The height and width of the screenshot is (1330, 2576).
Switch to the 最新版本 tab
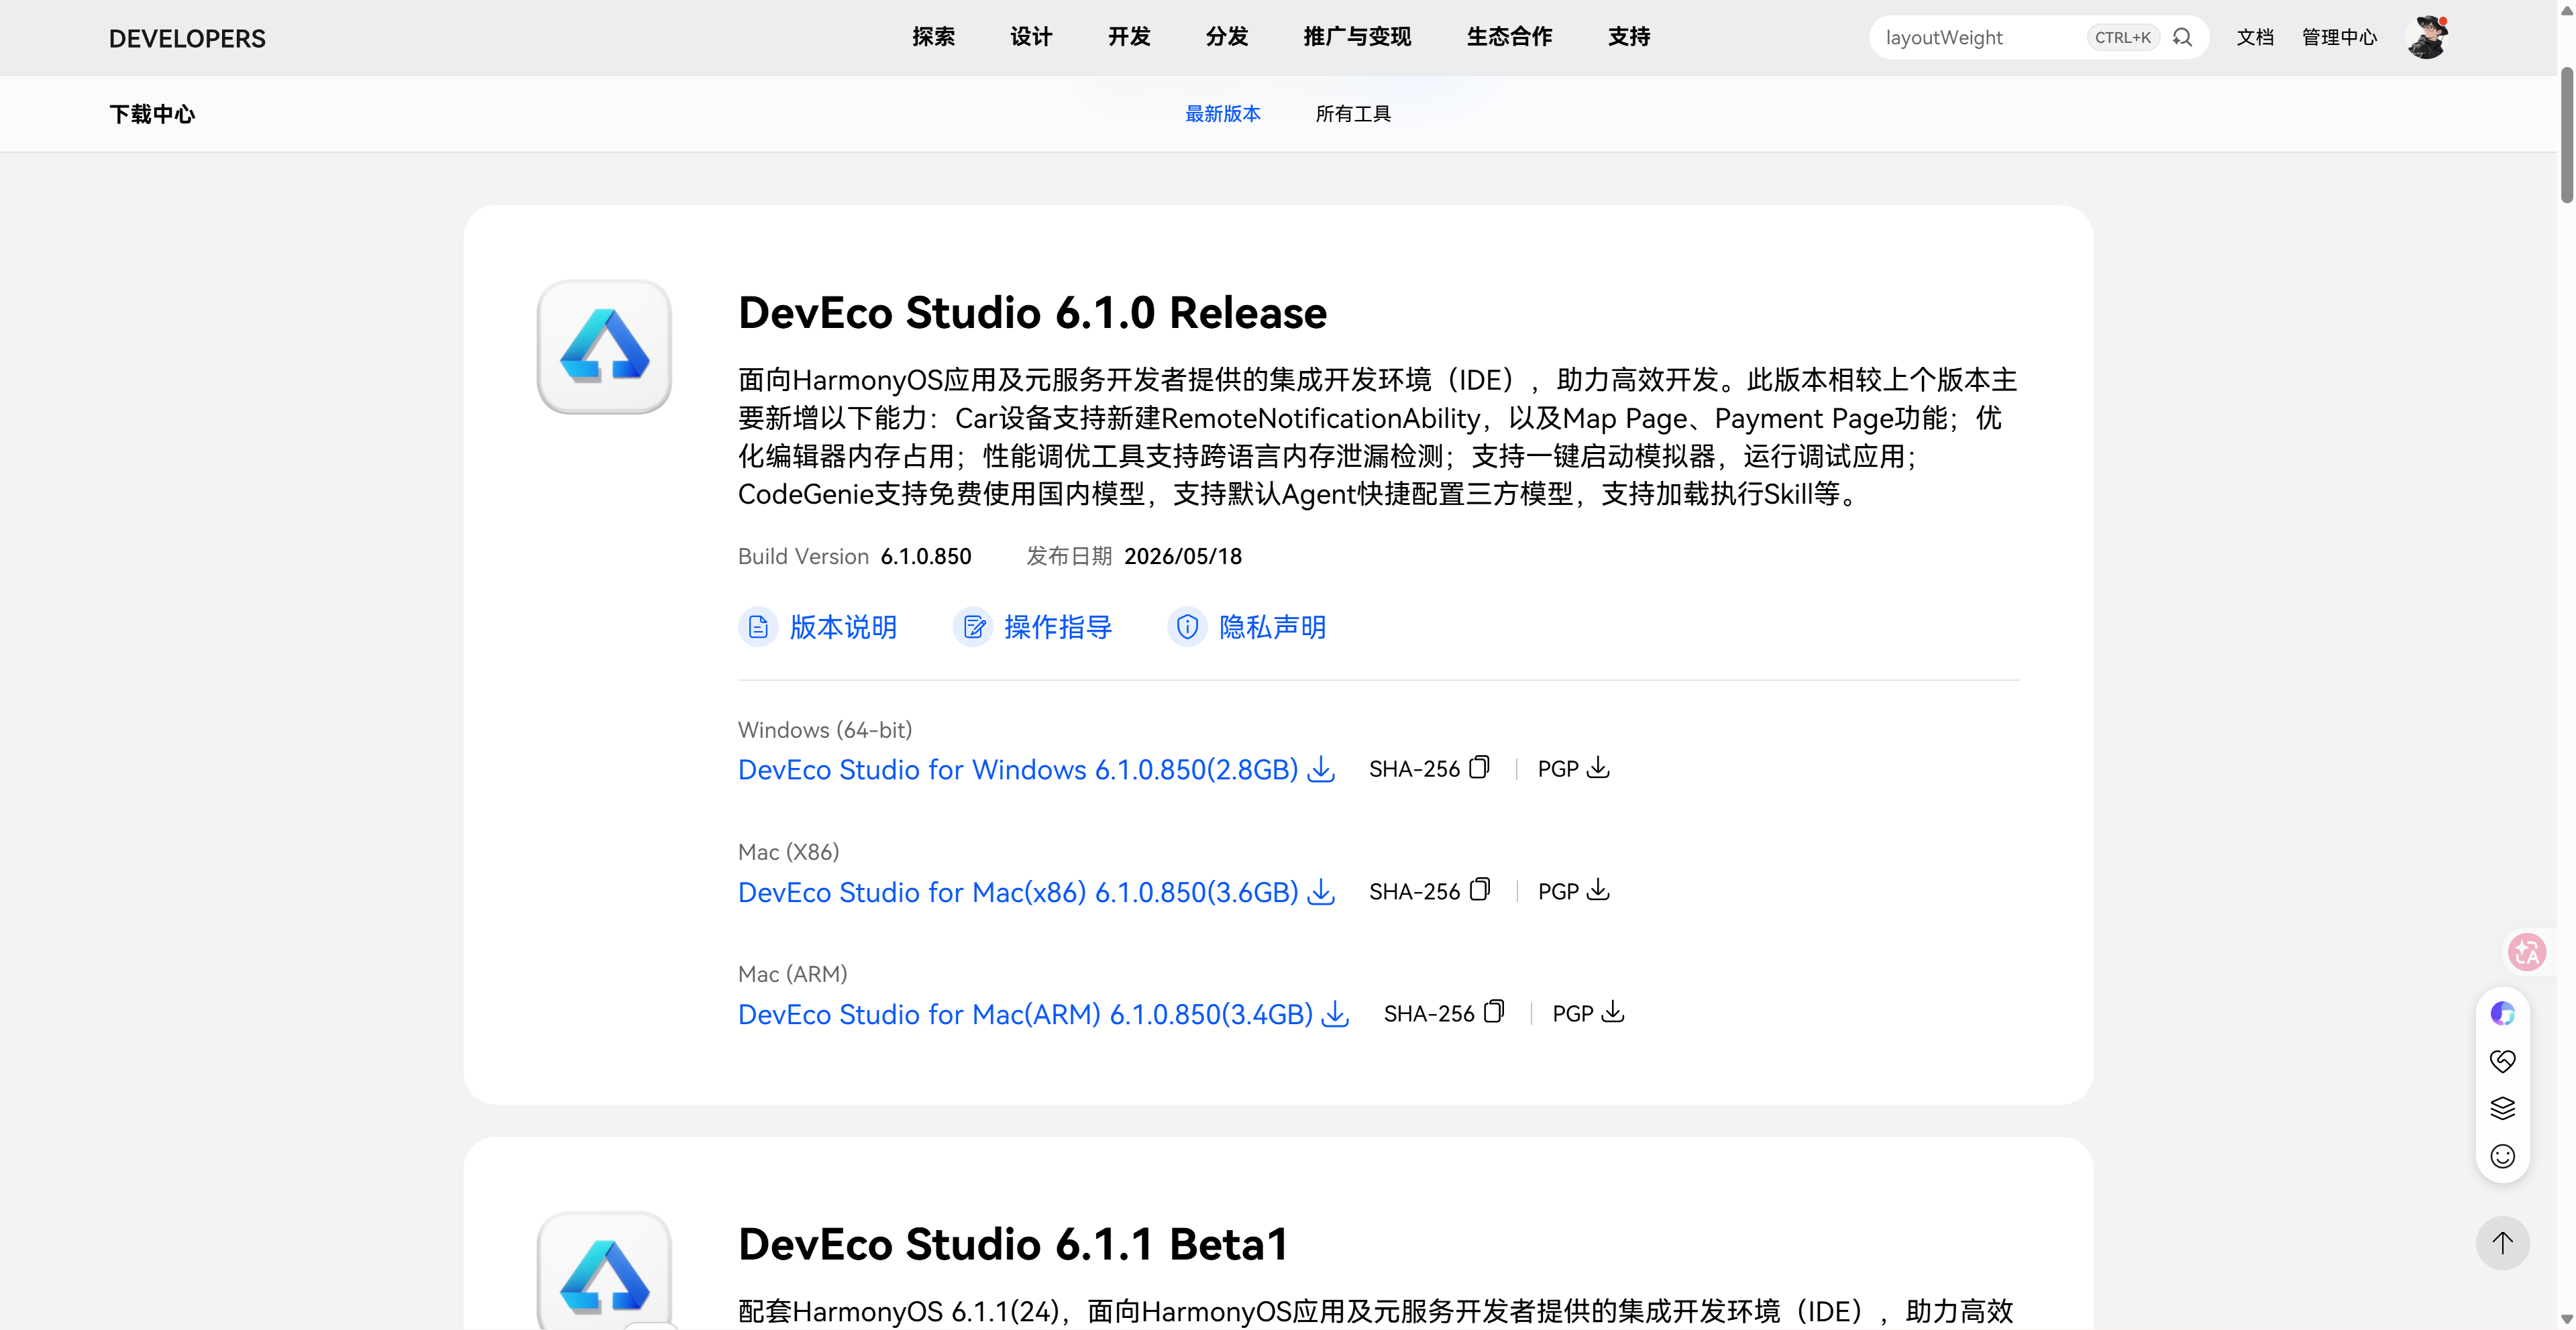pyautogui.click(x=1222, y=114)
